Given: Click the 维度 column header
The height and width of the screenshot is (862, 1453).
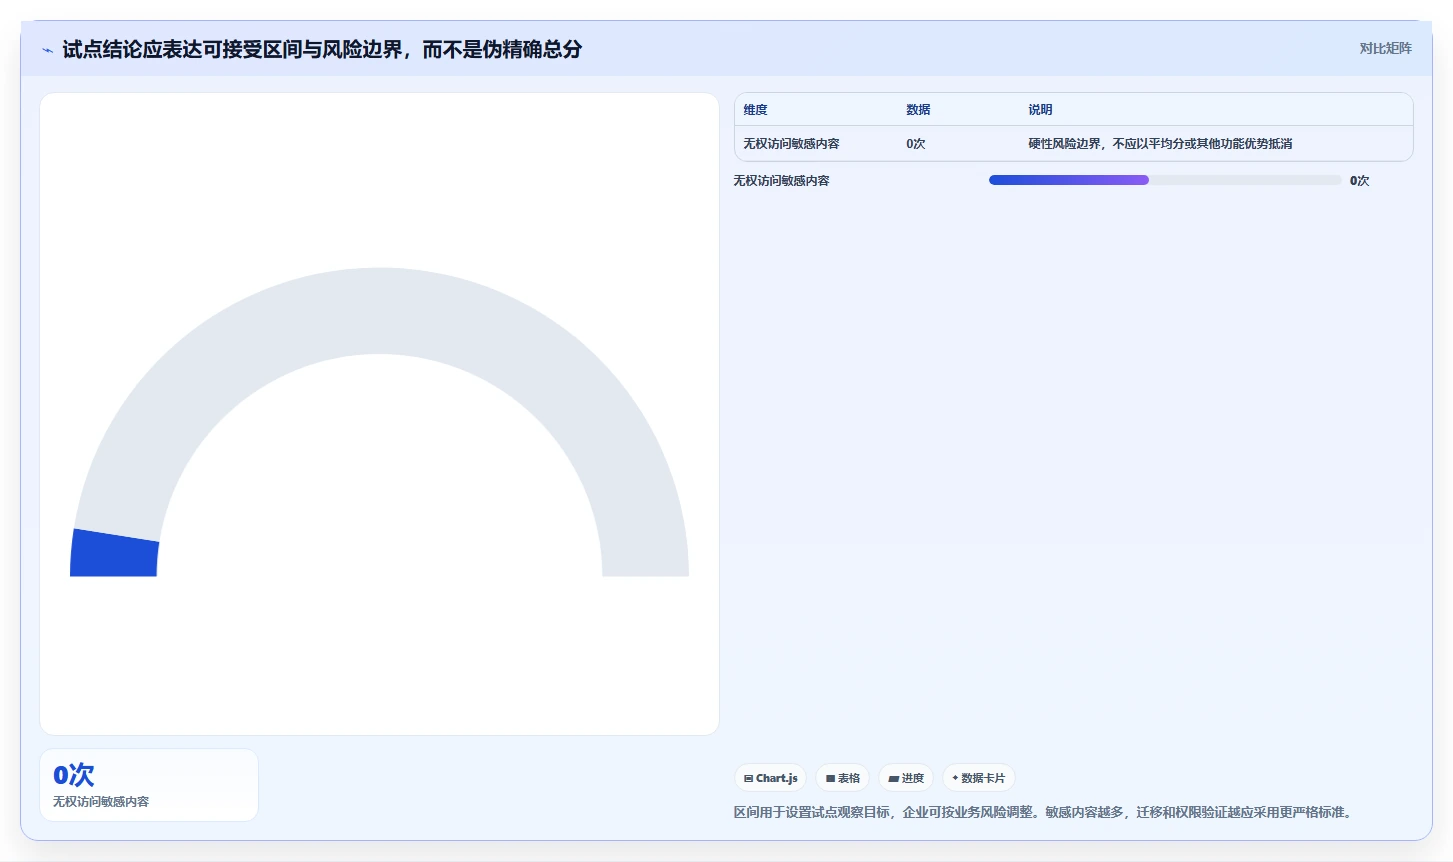Looking at the screenshot, I should (x=756, y=110).
